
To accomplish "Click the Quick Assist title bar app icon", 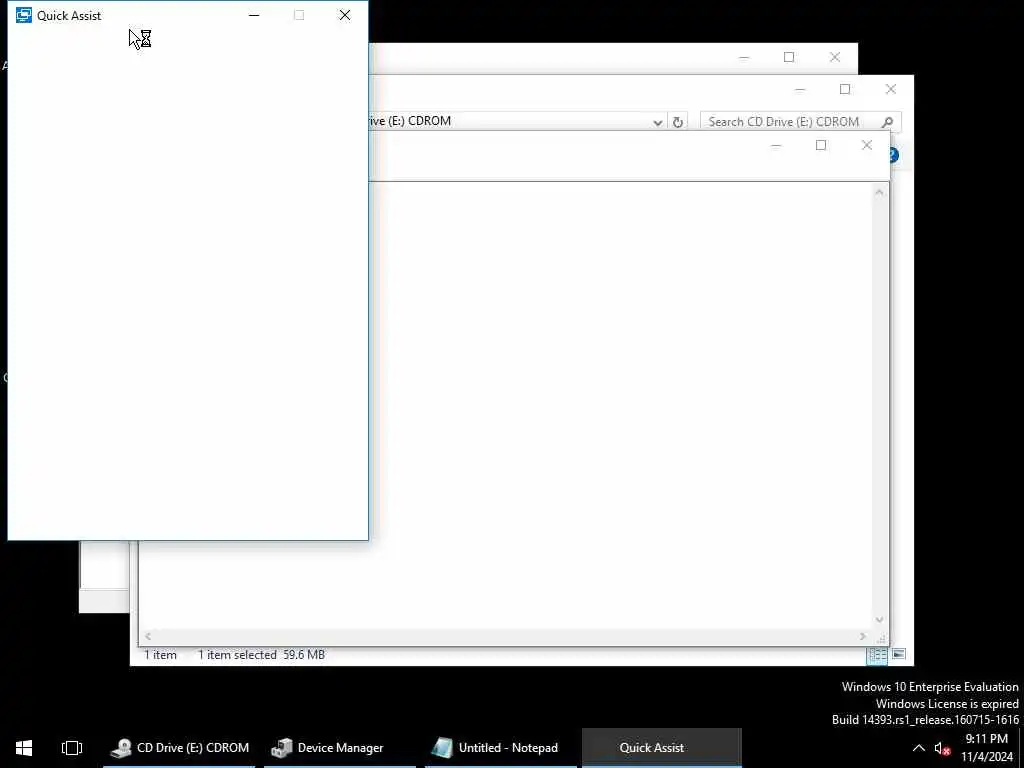I will (24, 15).
